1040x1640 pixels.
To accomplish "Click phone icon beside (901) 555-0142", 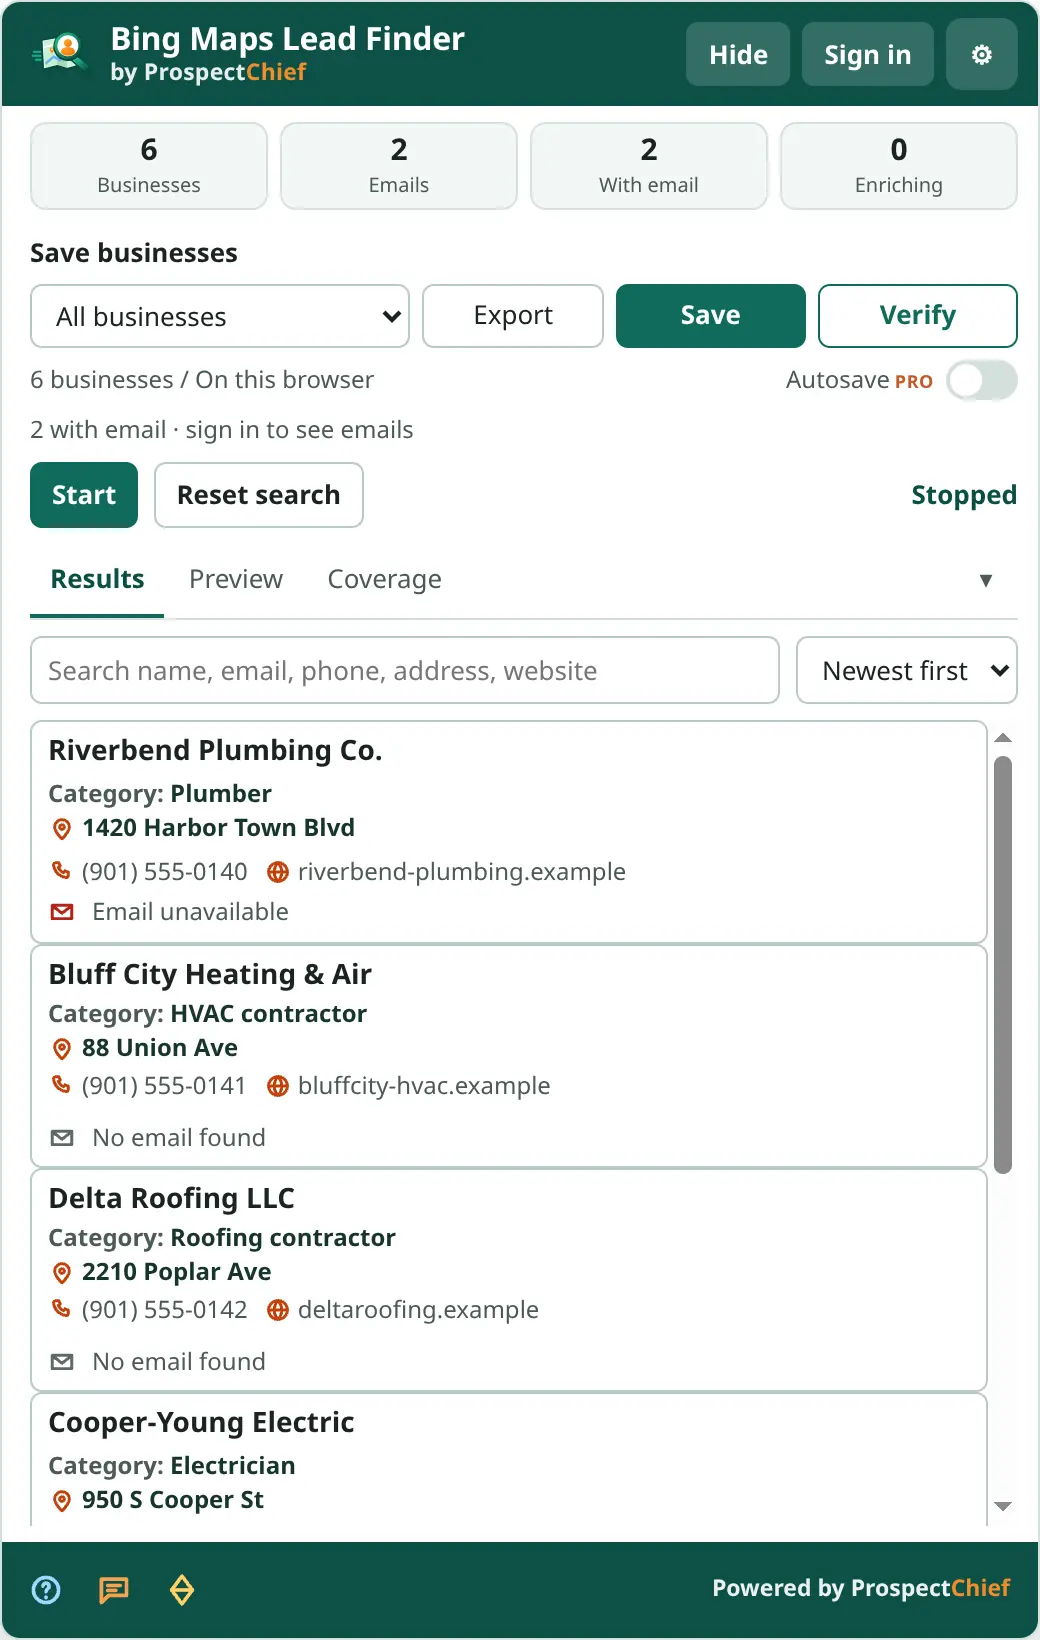I will [61, 1309].
